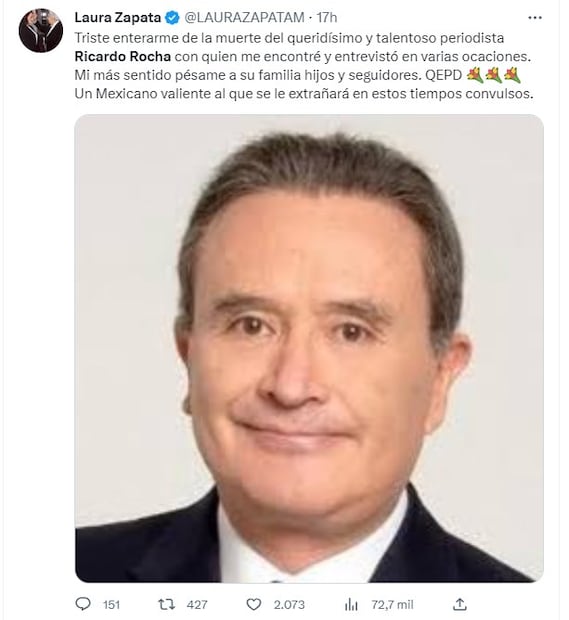Image resolution: width=569 pixels, height=620 pixels.
Task: Click the blue verified badge
Action: pos(172,18)
